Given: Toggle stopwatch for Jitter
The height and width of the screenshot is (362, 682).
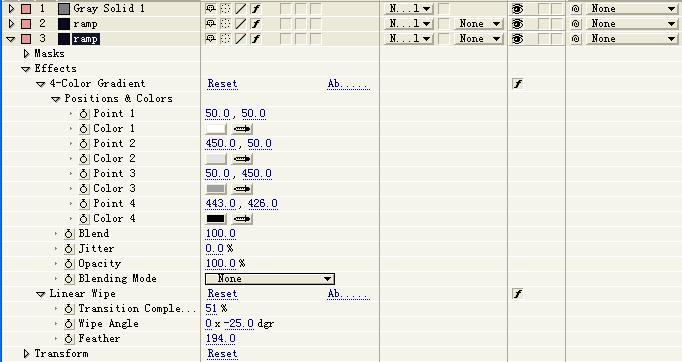Looking at the screenshot, I should click(69, 249).
